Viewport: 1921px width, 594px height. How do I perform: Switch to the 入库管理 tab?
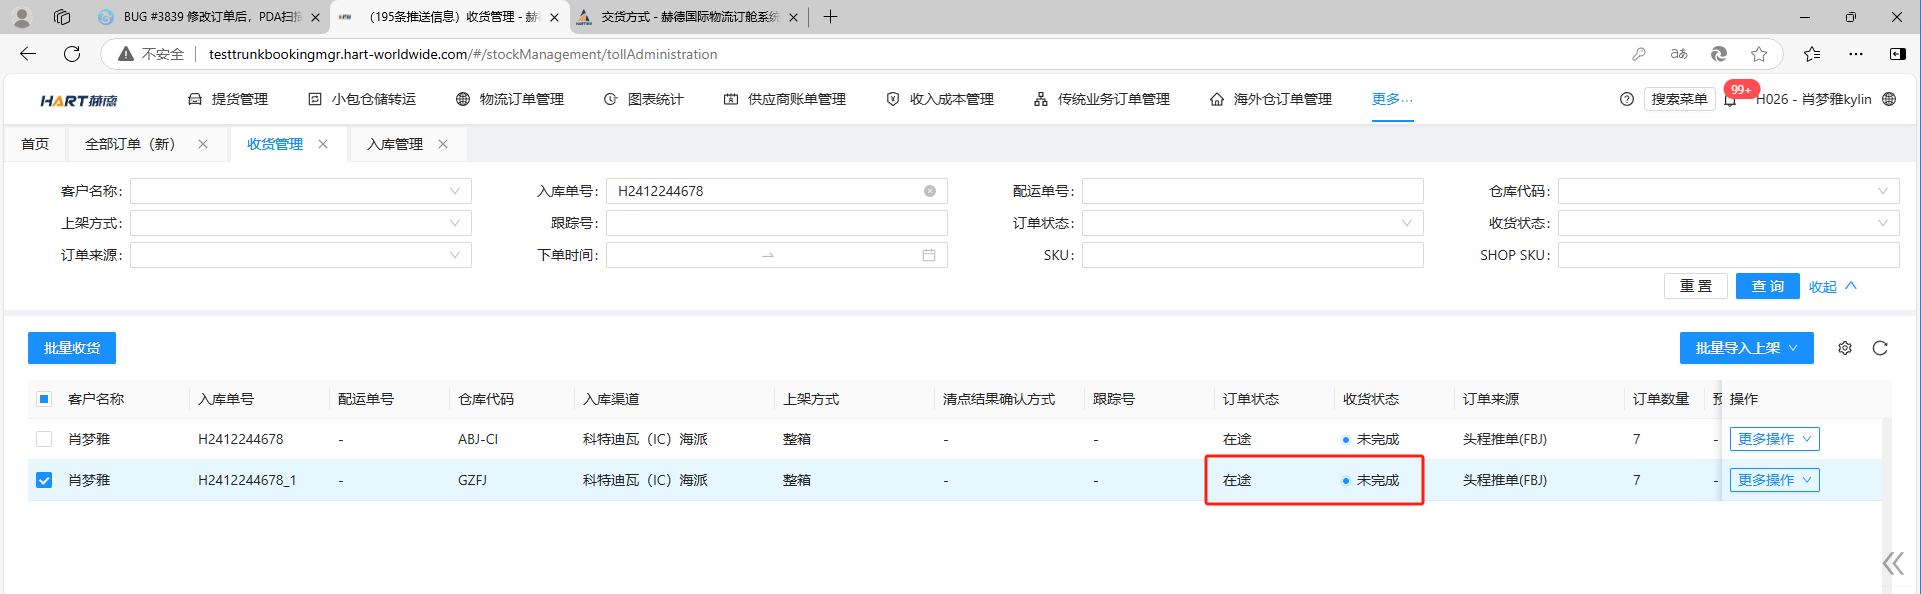tap(394, 144)
